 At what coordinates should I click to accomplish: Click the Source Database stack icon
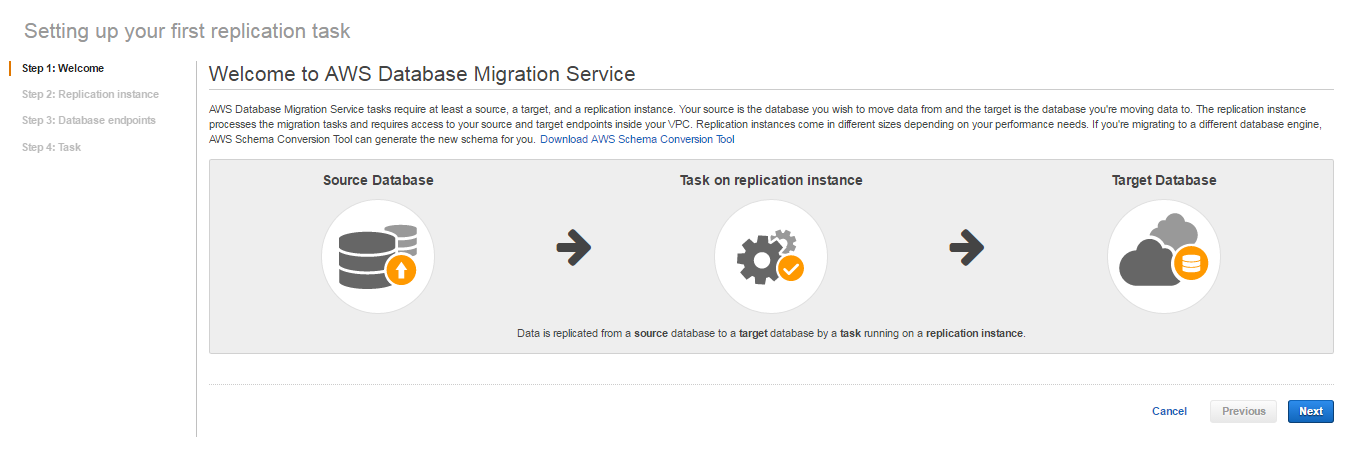(378, 256)
